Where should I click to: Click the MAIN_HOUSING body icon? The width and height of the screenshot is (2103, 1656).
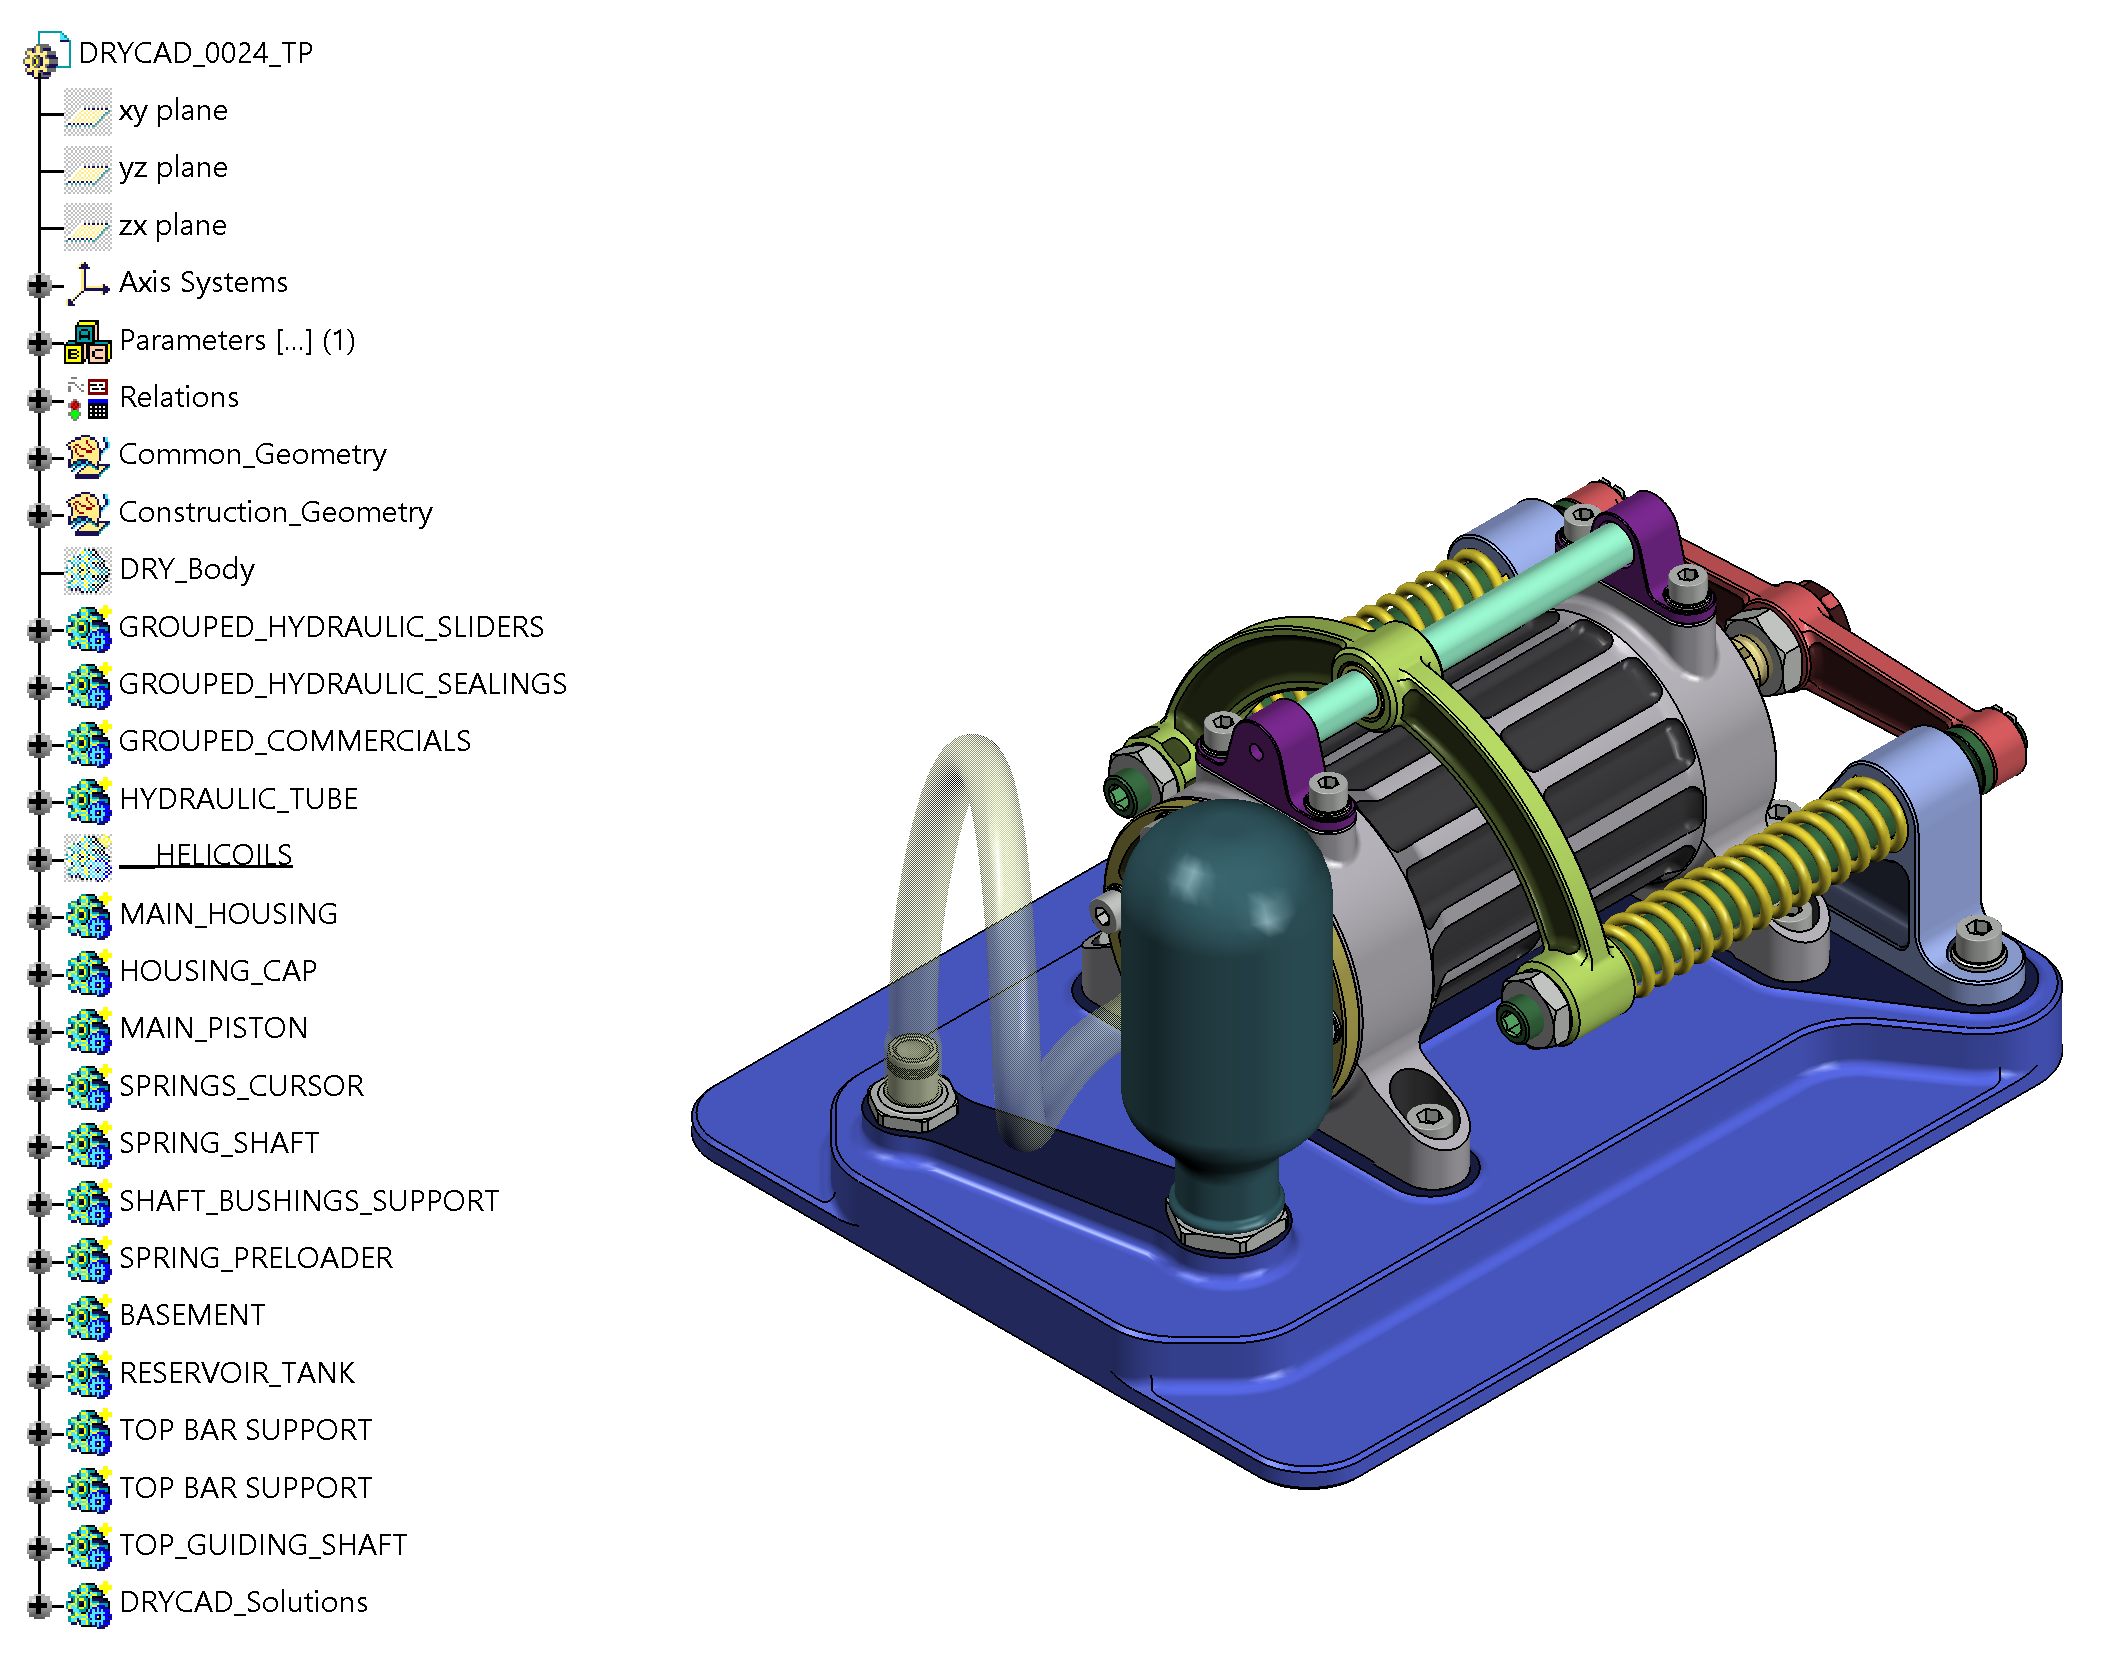88,915
